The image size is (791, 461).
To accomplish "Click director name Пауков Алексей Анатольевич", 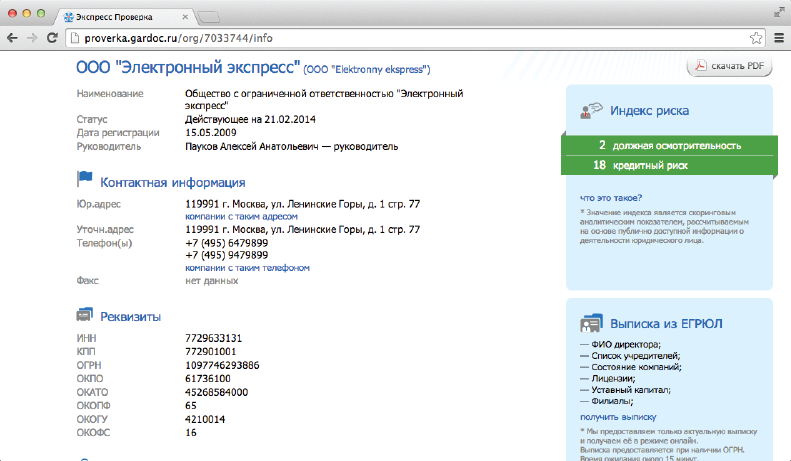I will tap(252, 147).
